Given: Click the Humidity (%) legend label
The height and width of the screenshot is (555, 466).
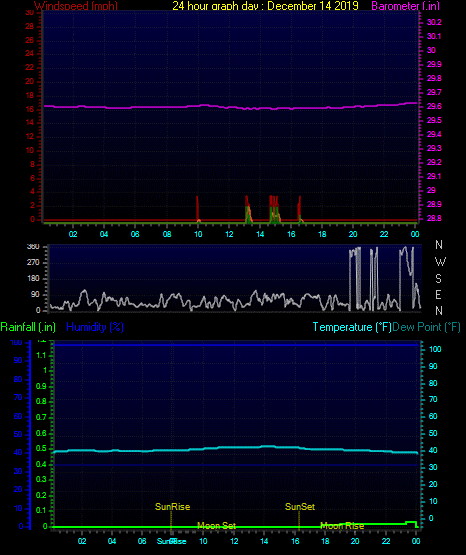Looking at the screenshot, I should click(x=95, y=327).
